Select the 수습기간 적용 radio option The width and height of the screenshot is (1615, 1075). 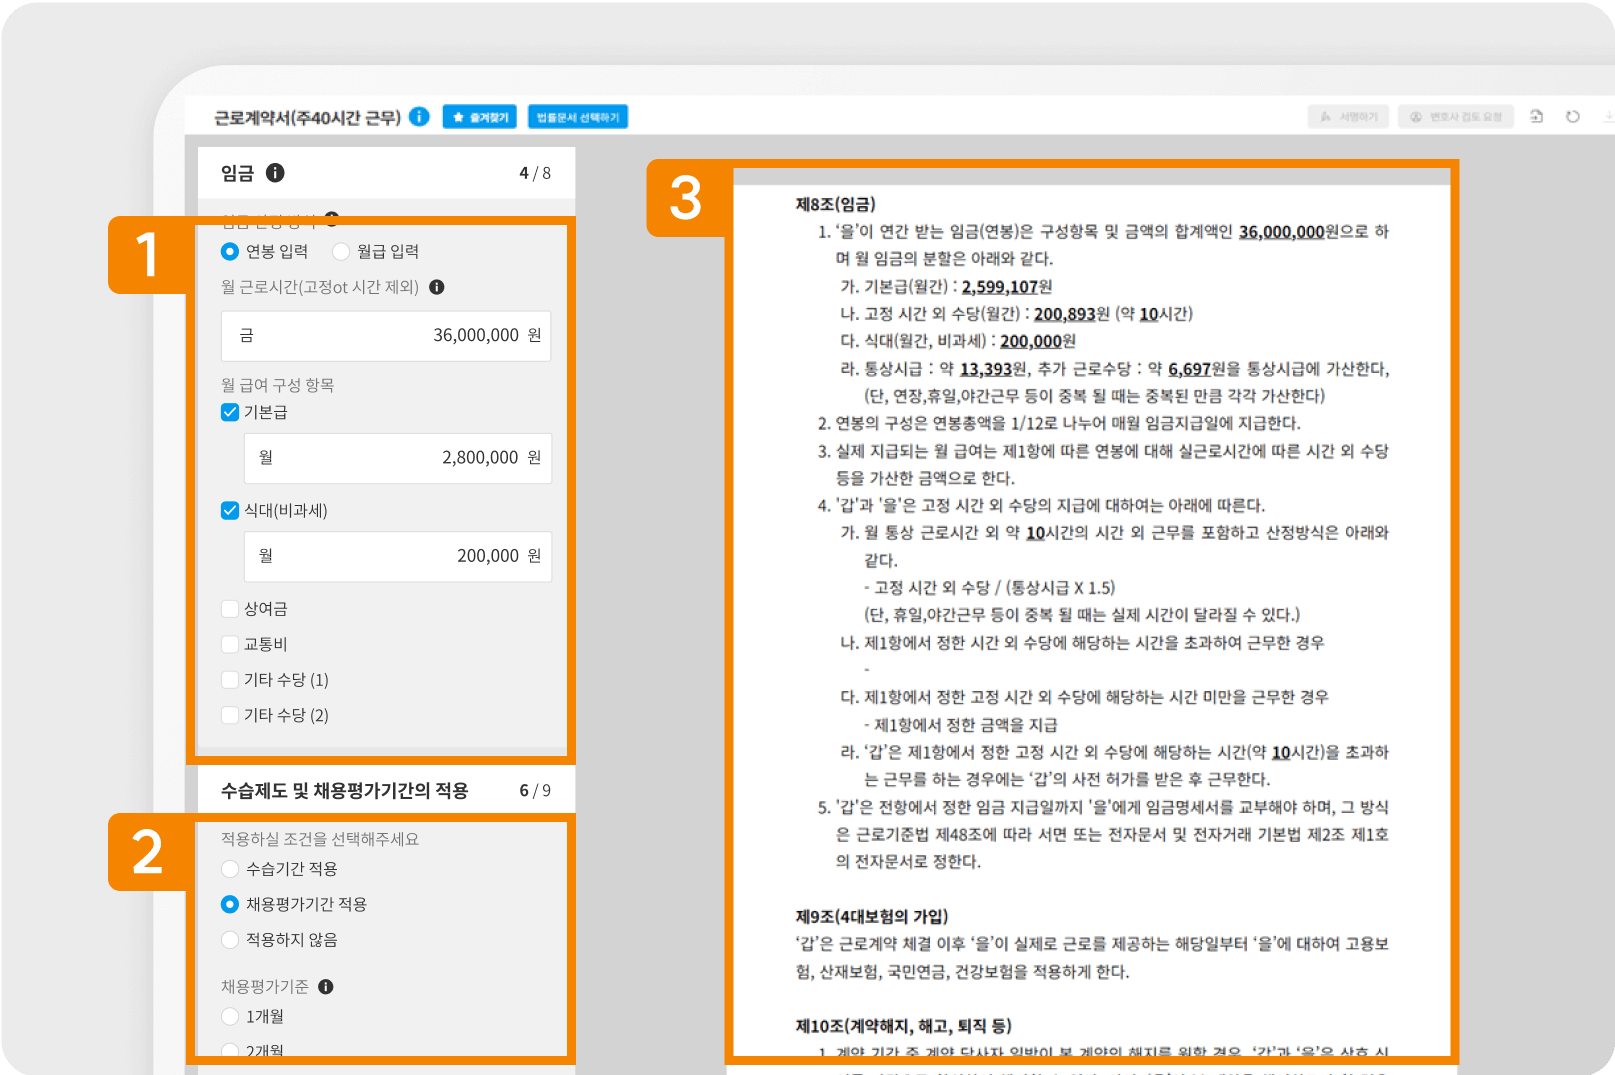coord(230,869)
